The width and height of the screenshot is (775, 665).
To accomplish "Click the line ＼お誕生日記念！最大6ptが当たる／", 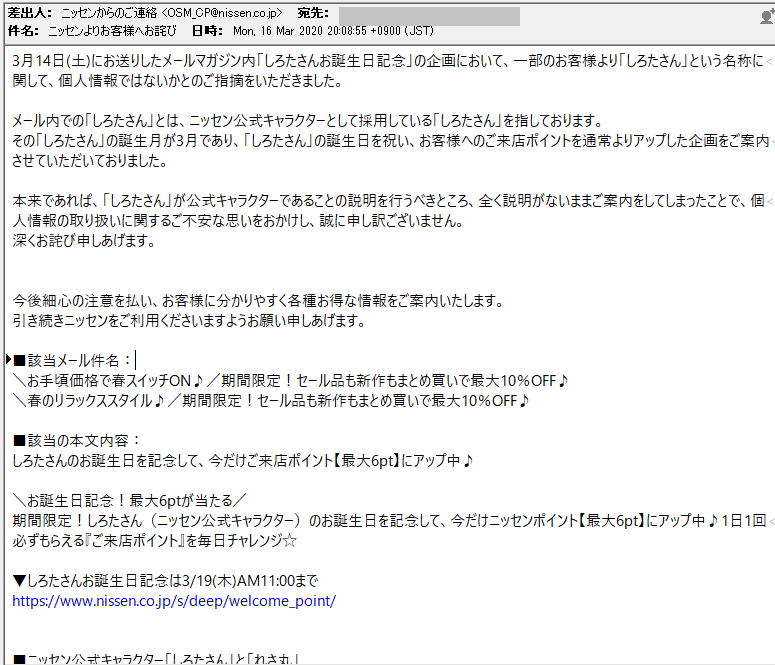I will click(129, 500).
